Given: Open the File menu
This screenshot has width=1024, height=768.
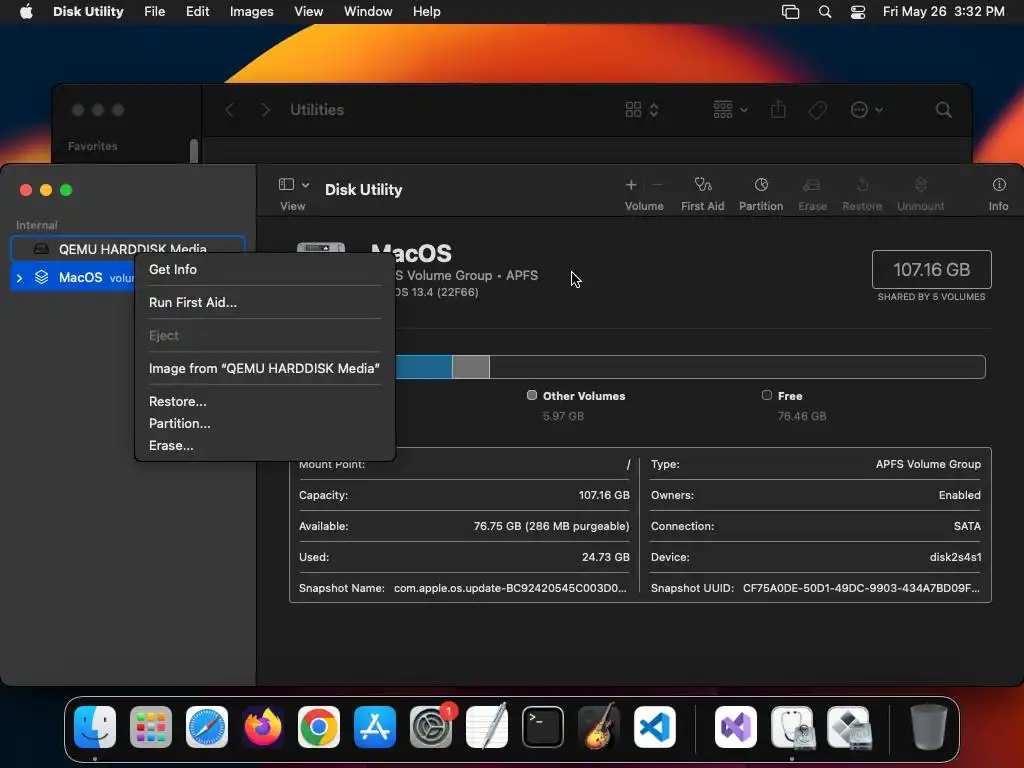Looking at the screenshot, I should pos(154,12).
